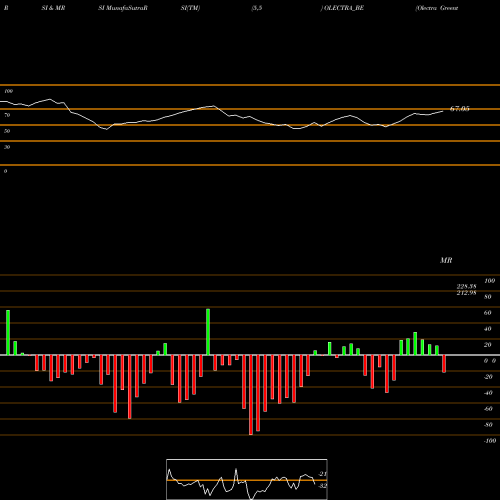Open the mini overview chart thumbnail
The image size is (500, 500).
click(247, 479)
